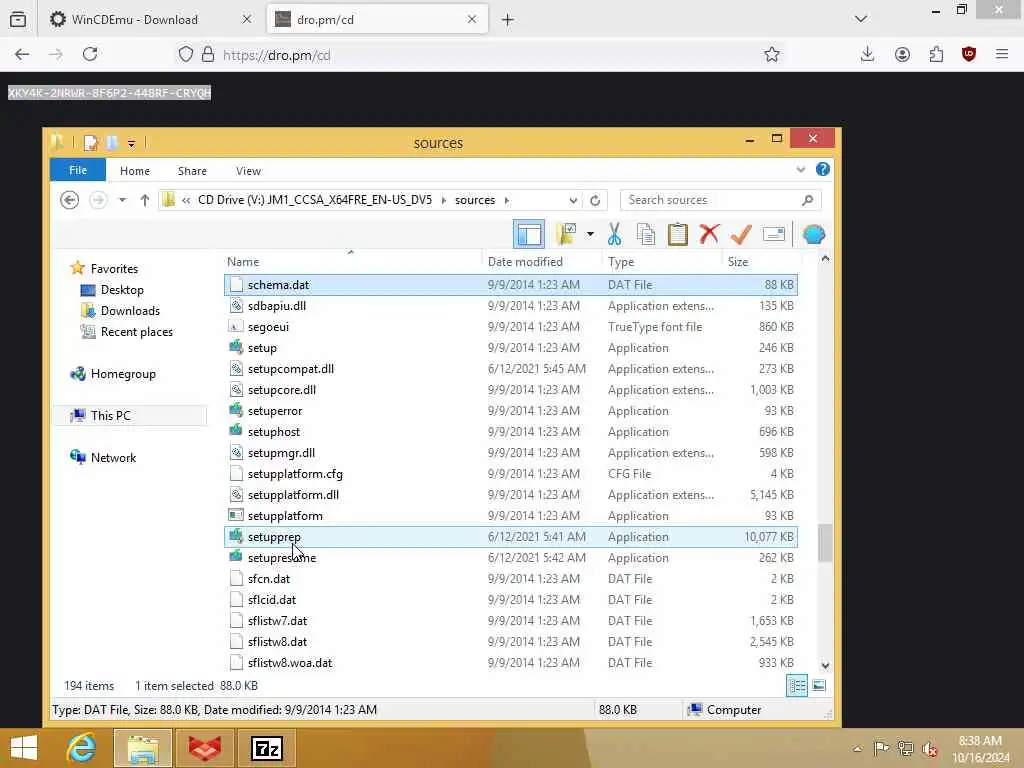Click the file list vertical scrollbar thumb
Screen dimensions: 1024x768
point(825,543)
